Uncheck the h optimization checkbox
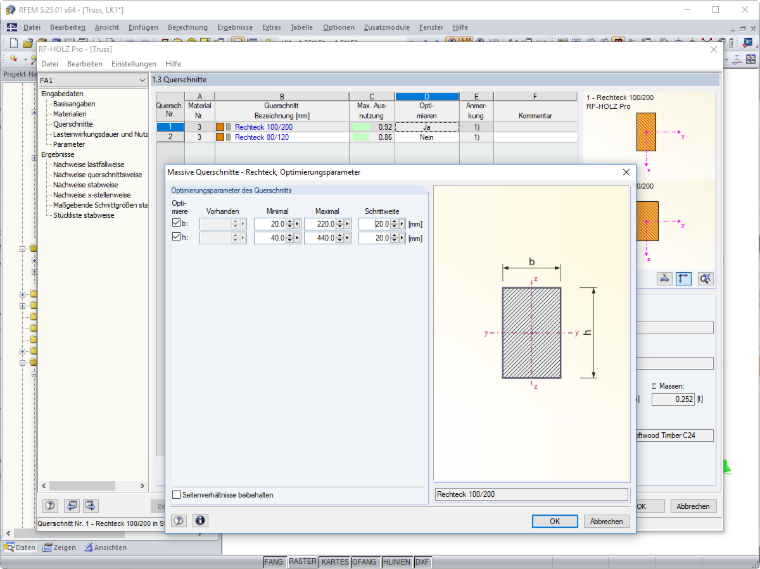The height and width of the screenshot is (569, 760). [x=176, y=237]
